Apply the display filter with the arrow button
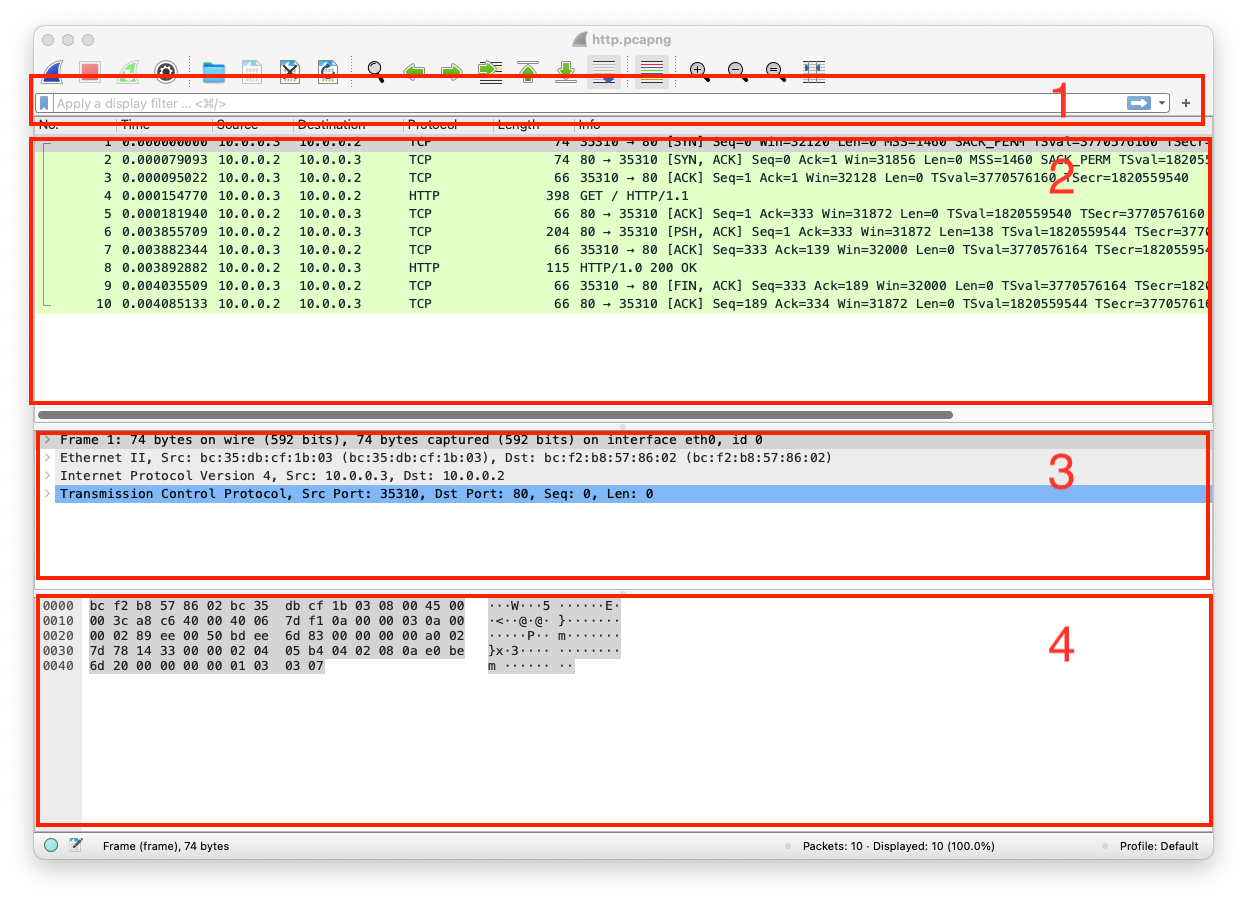 click(1138, 103)
